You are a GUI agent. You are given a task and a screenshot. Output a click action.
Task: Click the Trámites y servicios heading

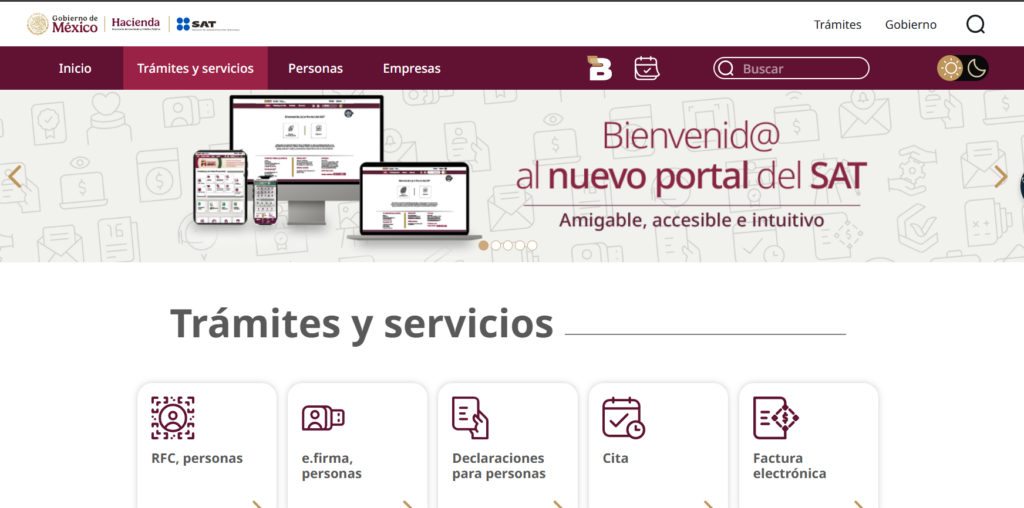point(361,324)
